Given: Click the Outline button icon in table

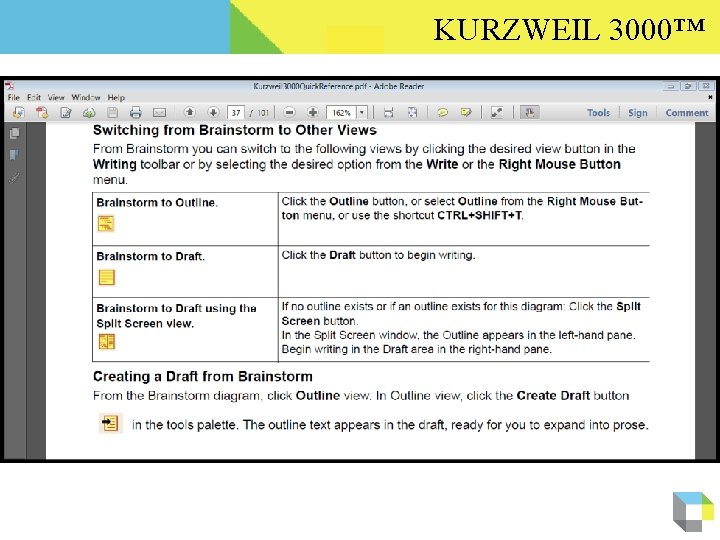Looking at the screenshot, I should [106, 224].
